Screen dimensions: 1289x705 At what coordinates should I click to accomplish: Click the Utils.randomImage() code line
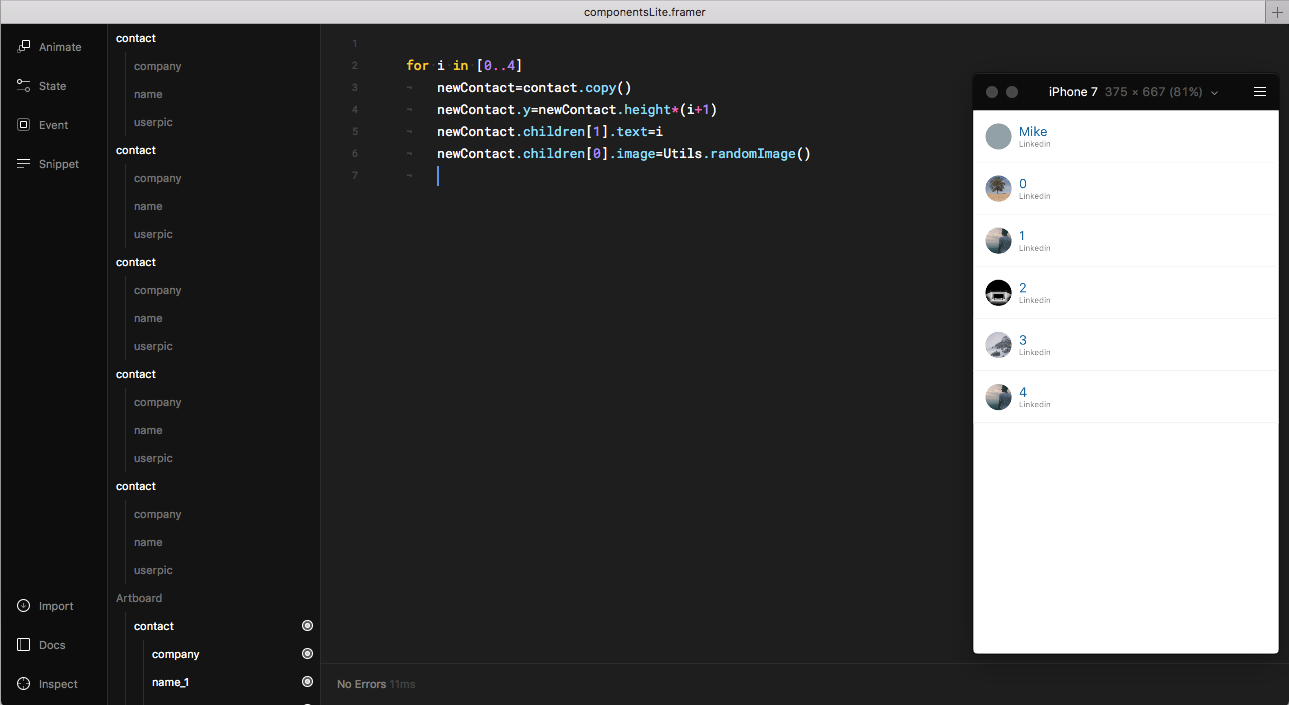click(623, 154)
